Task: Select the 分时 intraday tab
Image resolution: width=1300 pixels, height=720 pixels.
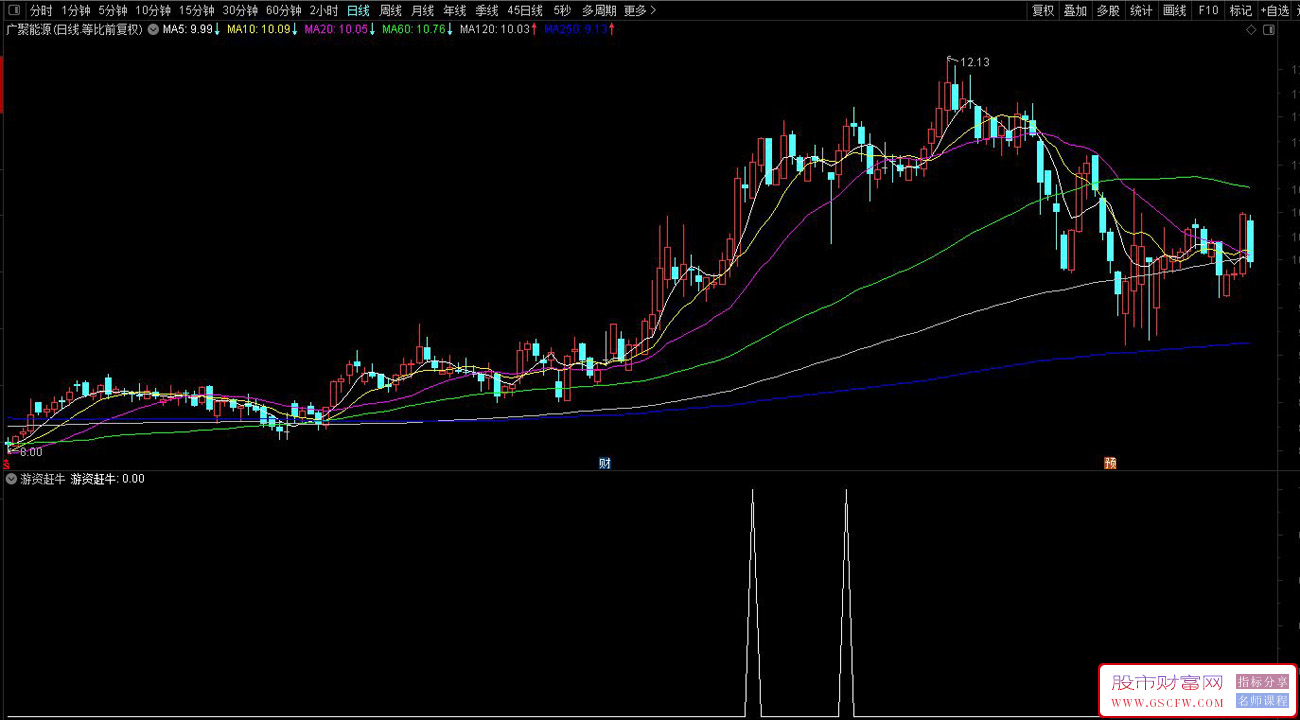Action: 41,11
